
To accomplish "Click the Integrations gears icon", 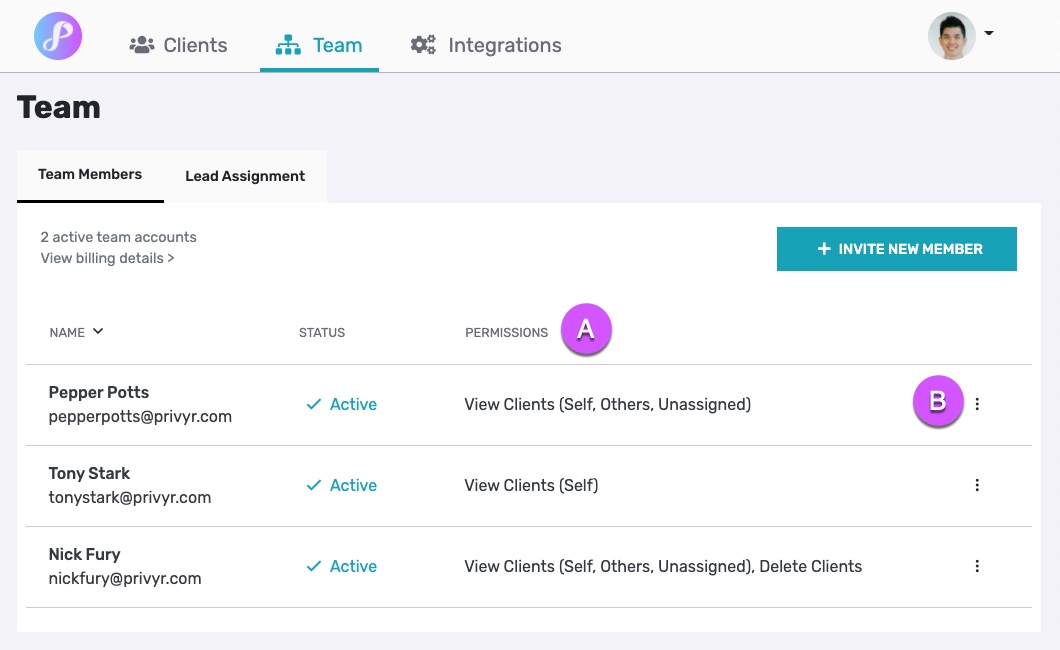I will tap(422, 44).
